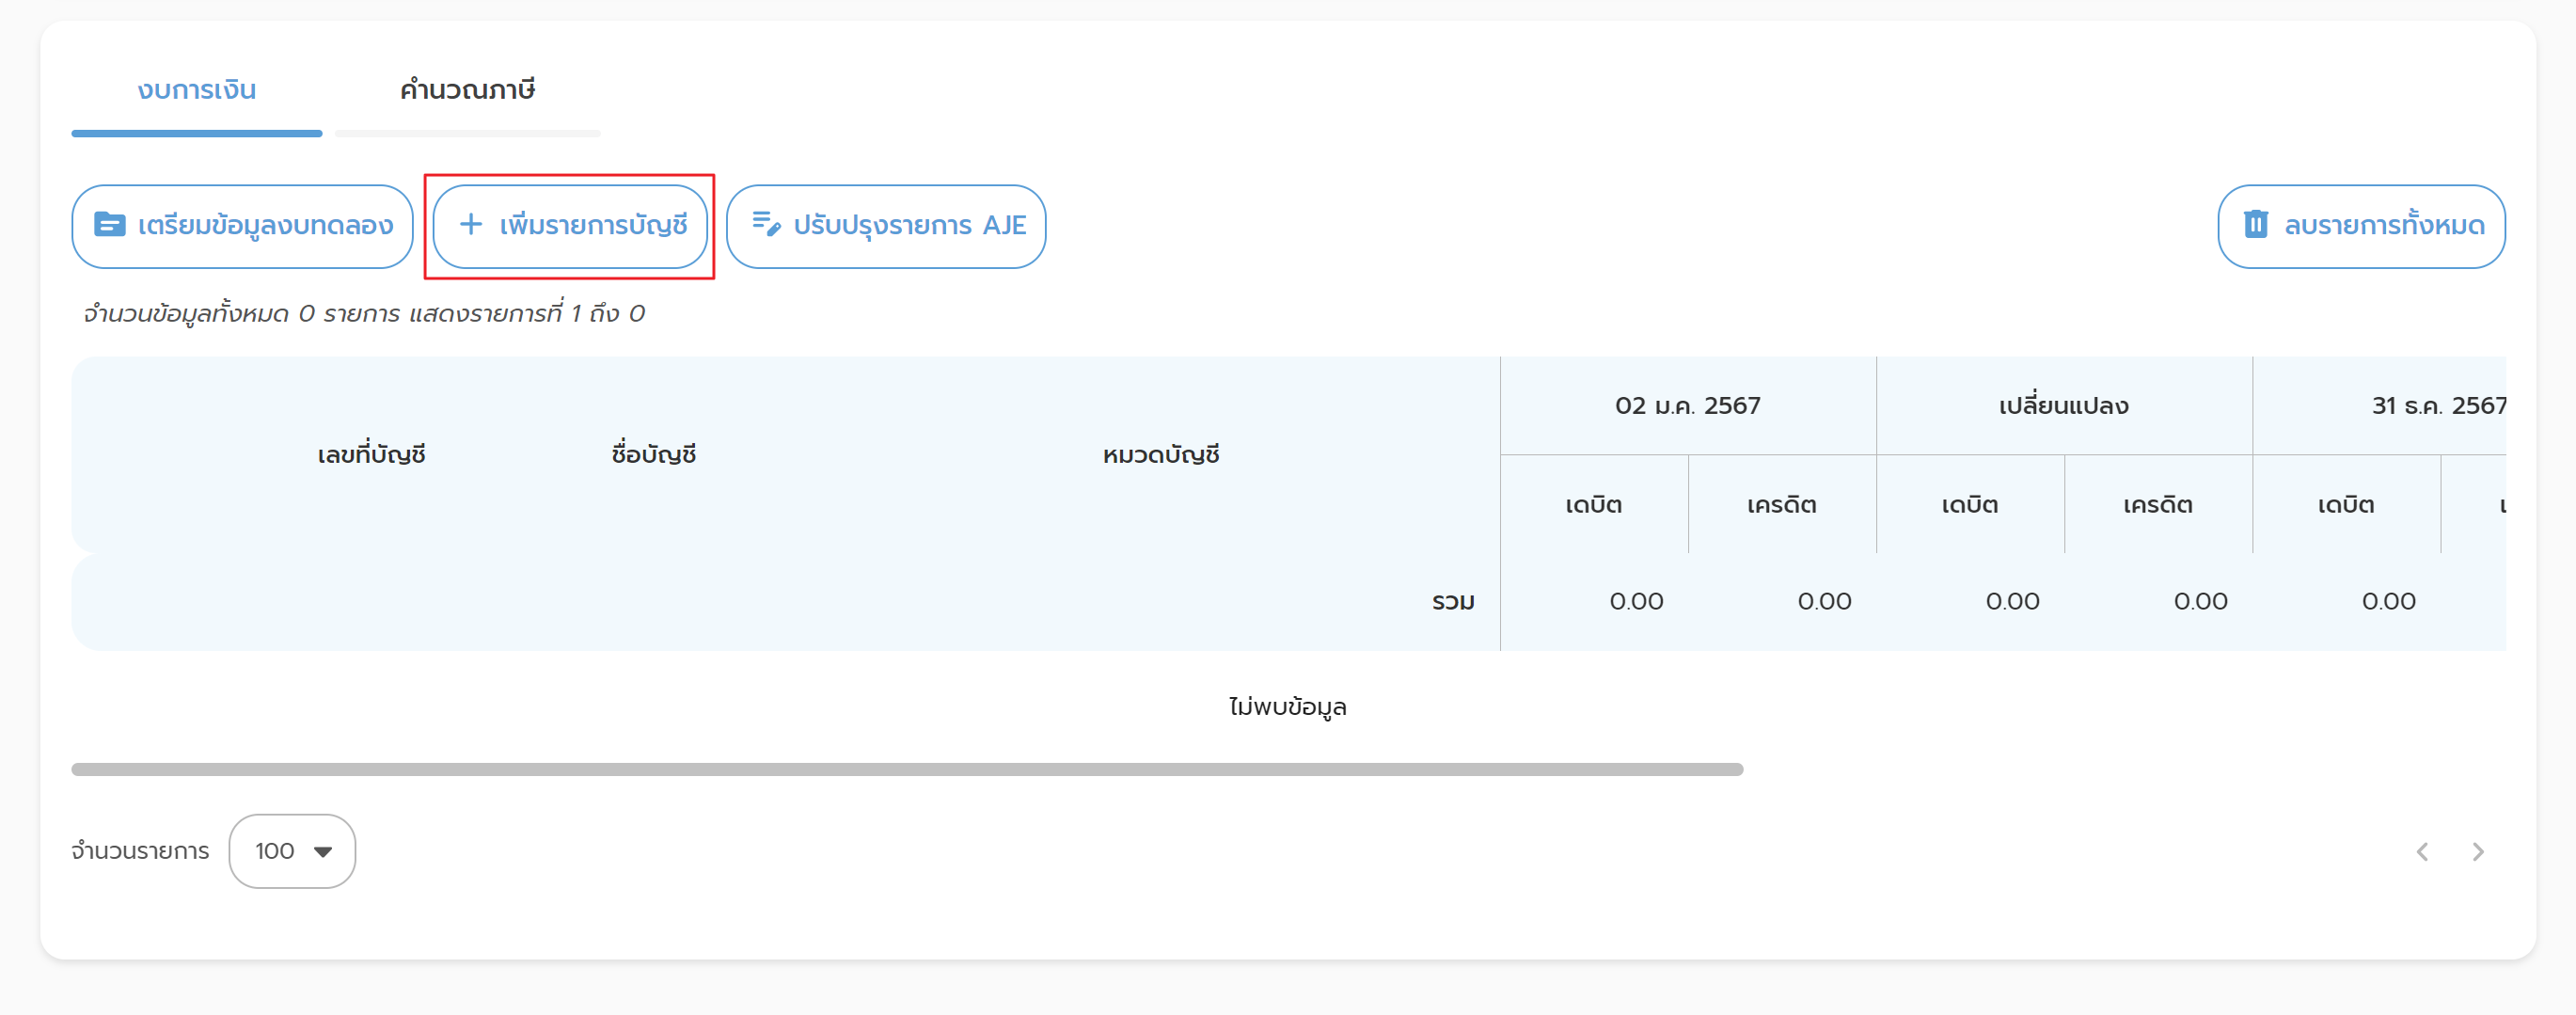Click folder icon on เตรียมข้อมูลงบทดลอง button

(109, 225)
